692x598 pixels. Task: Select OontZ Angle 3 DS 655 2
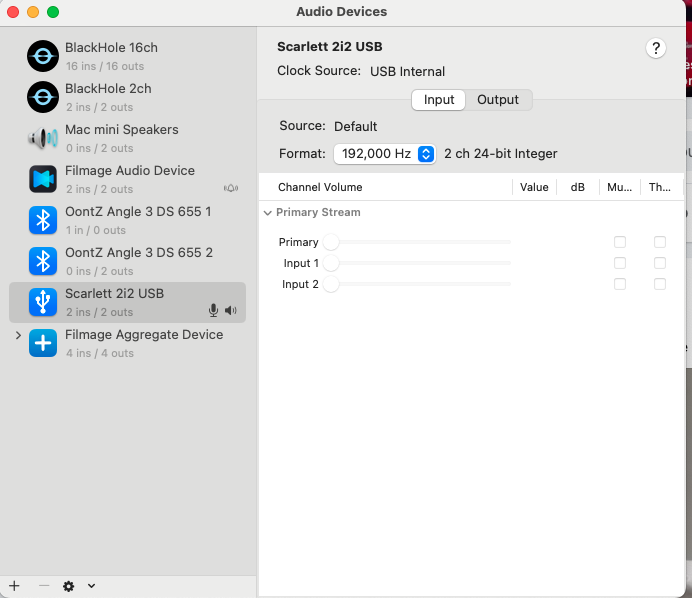coord(127,261)
